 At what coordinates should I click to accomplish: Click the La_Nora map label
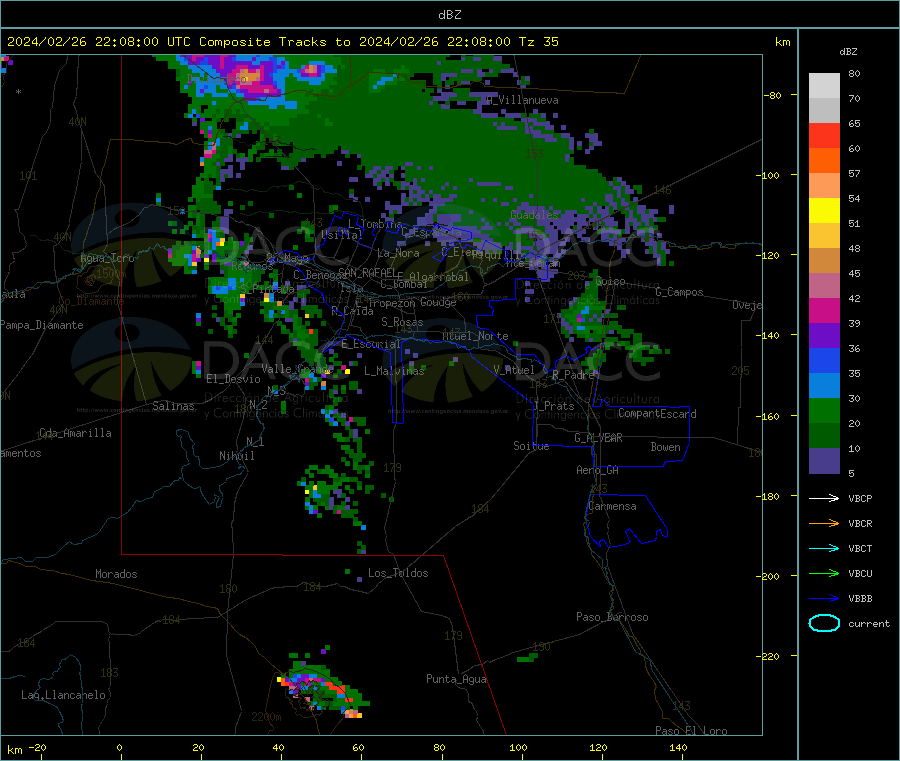(x=398, y=253)
